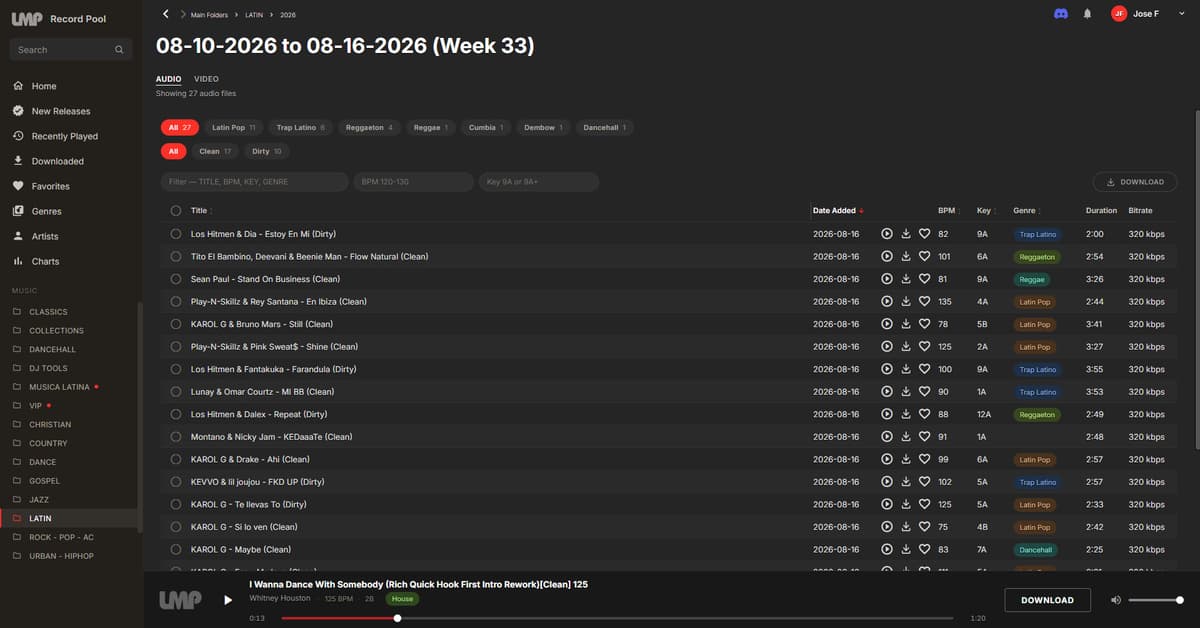Go back with the left arrow

click(166, 14)
